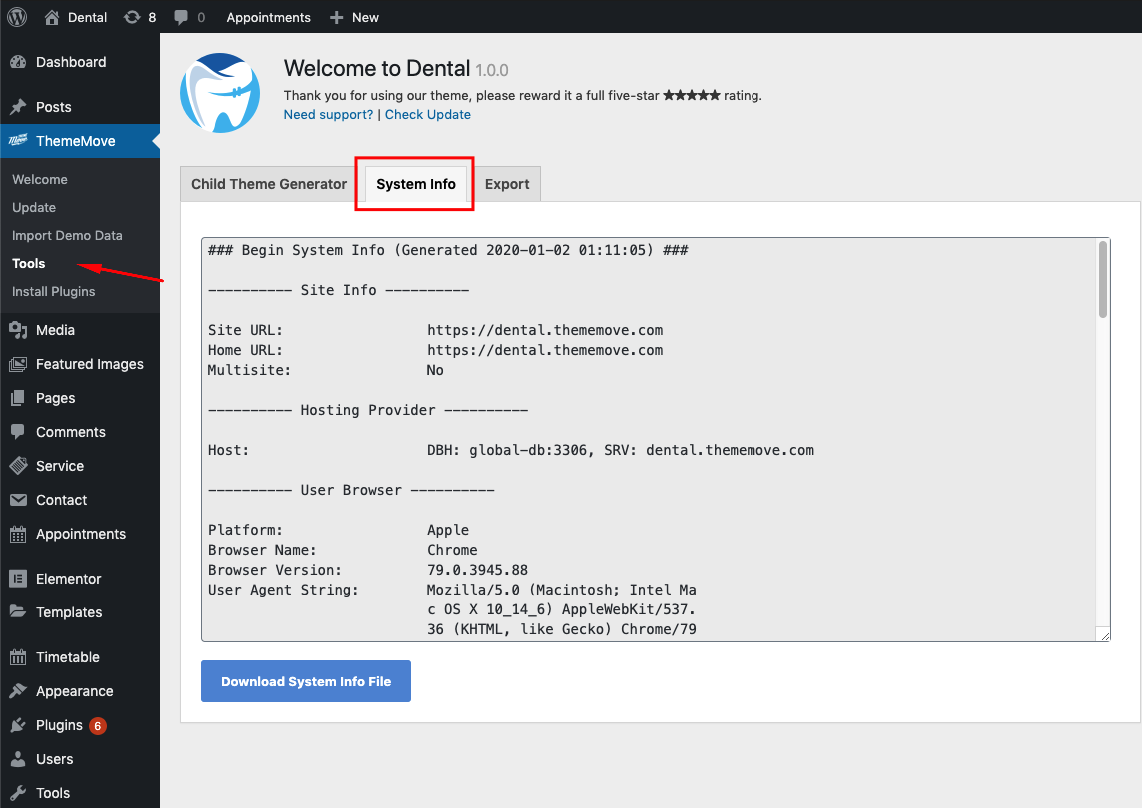Click the Users person icon

[18, 759]
